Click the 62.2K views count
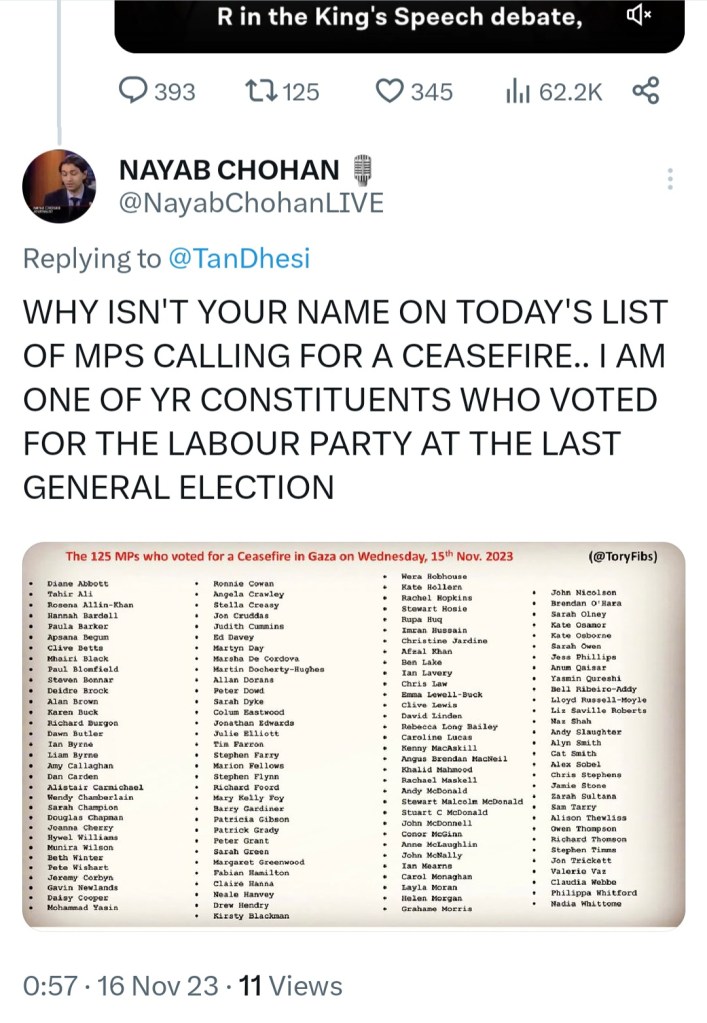Viewport: 707px width, 1023px height. (571, 92)
